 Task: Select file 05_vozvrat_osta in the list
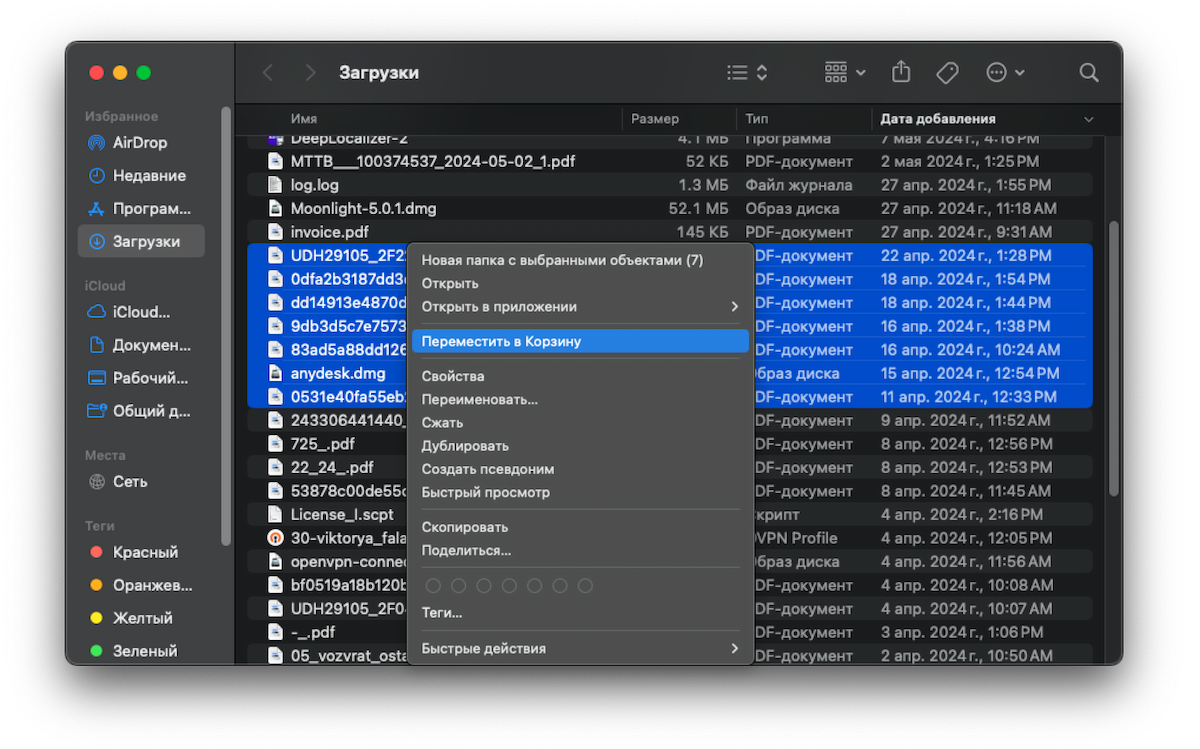pyautogui.click(x=349, y=655)
